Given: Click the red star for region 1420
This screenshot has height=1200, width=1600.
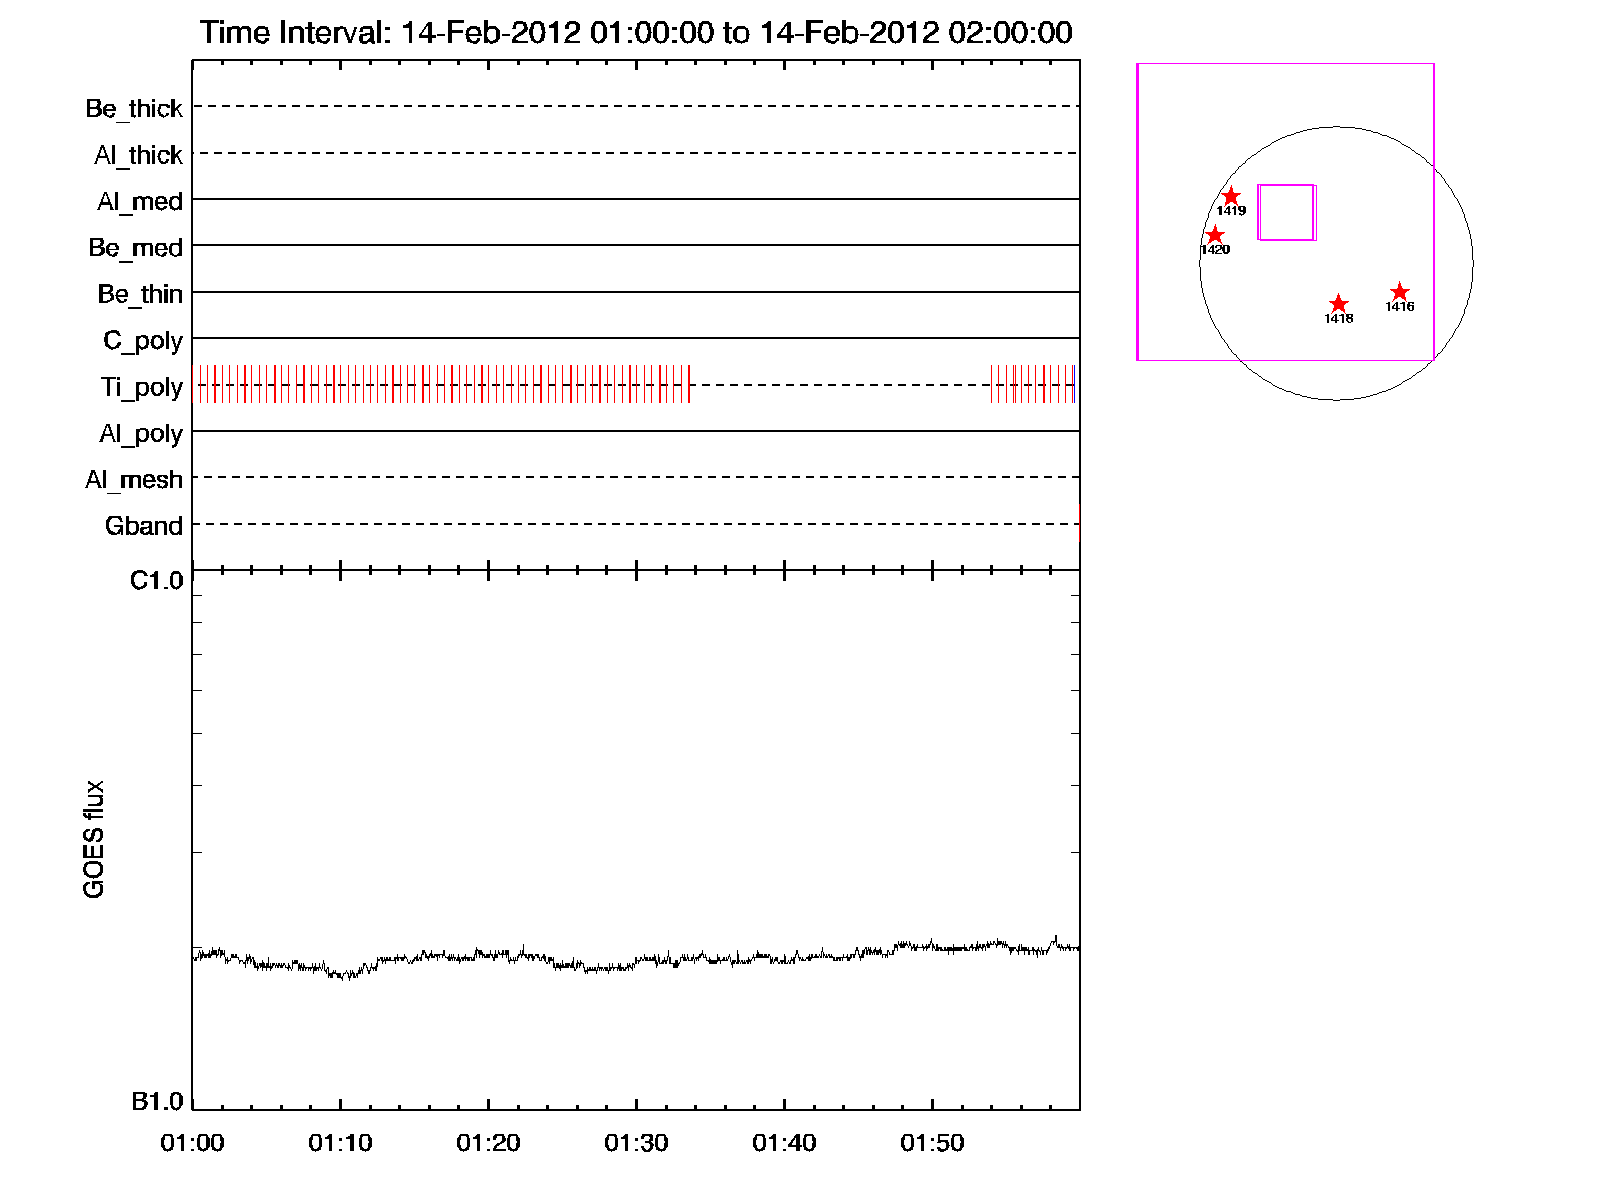Looking at the screenshot, I should [x=1215, y=235].
